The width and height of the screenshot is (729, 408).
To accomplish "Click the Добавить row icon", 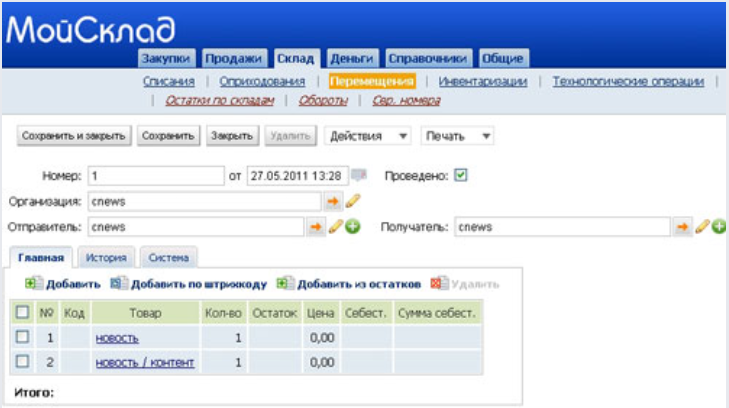I will click(x=33, y=283).
